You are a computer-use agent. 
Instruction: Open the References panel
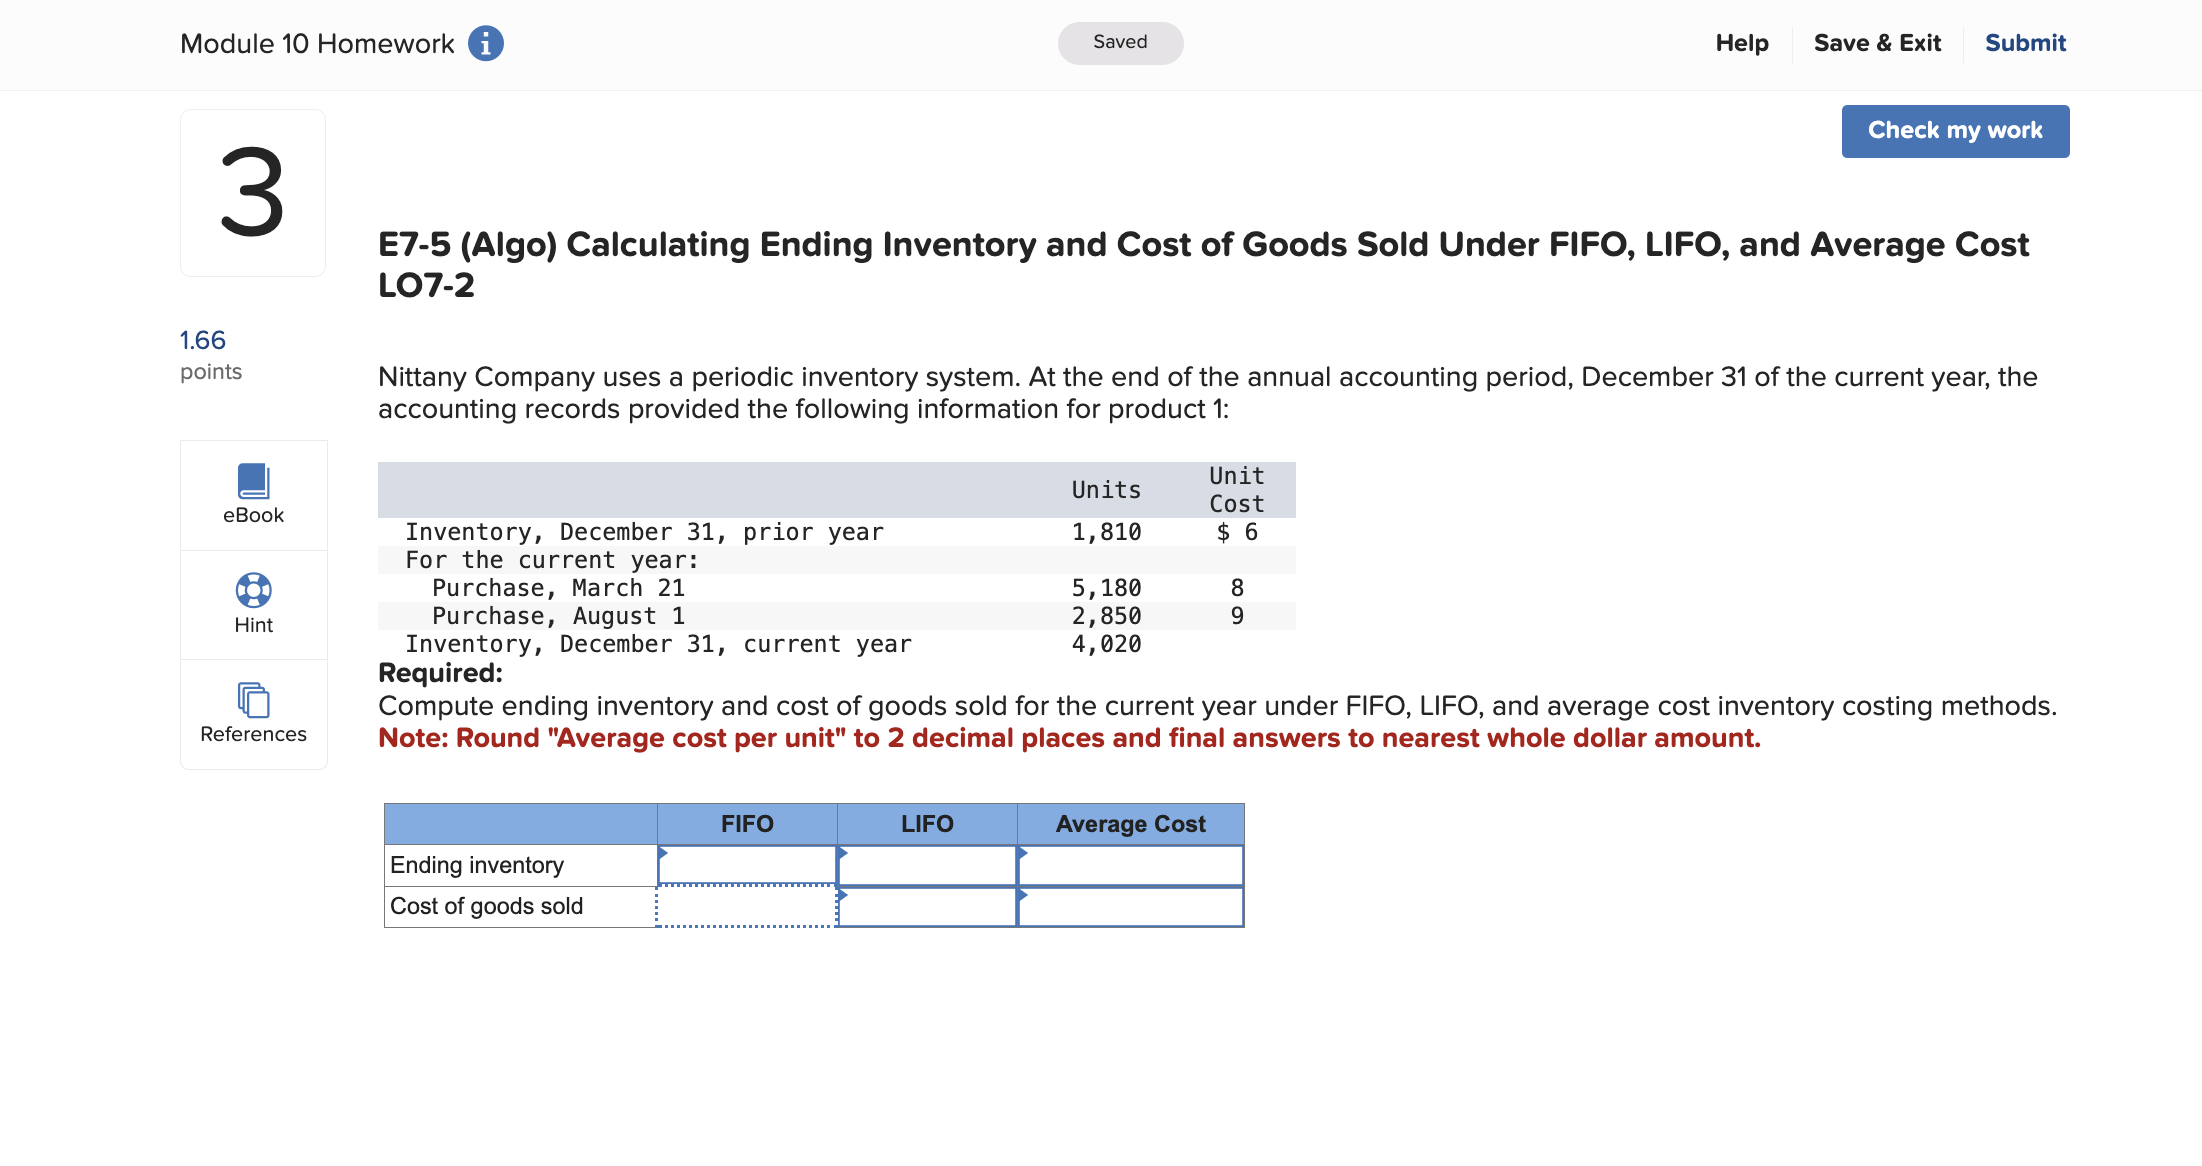[x=253, y=713]
